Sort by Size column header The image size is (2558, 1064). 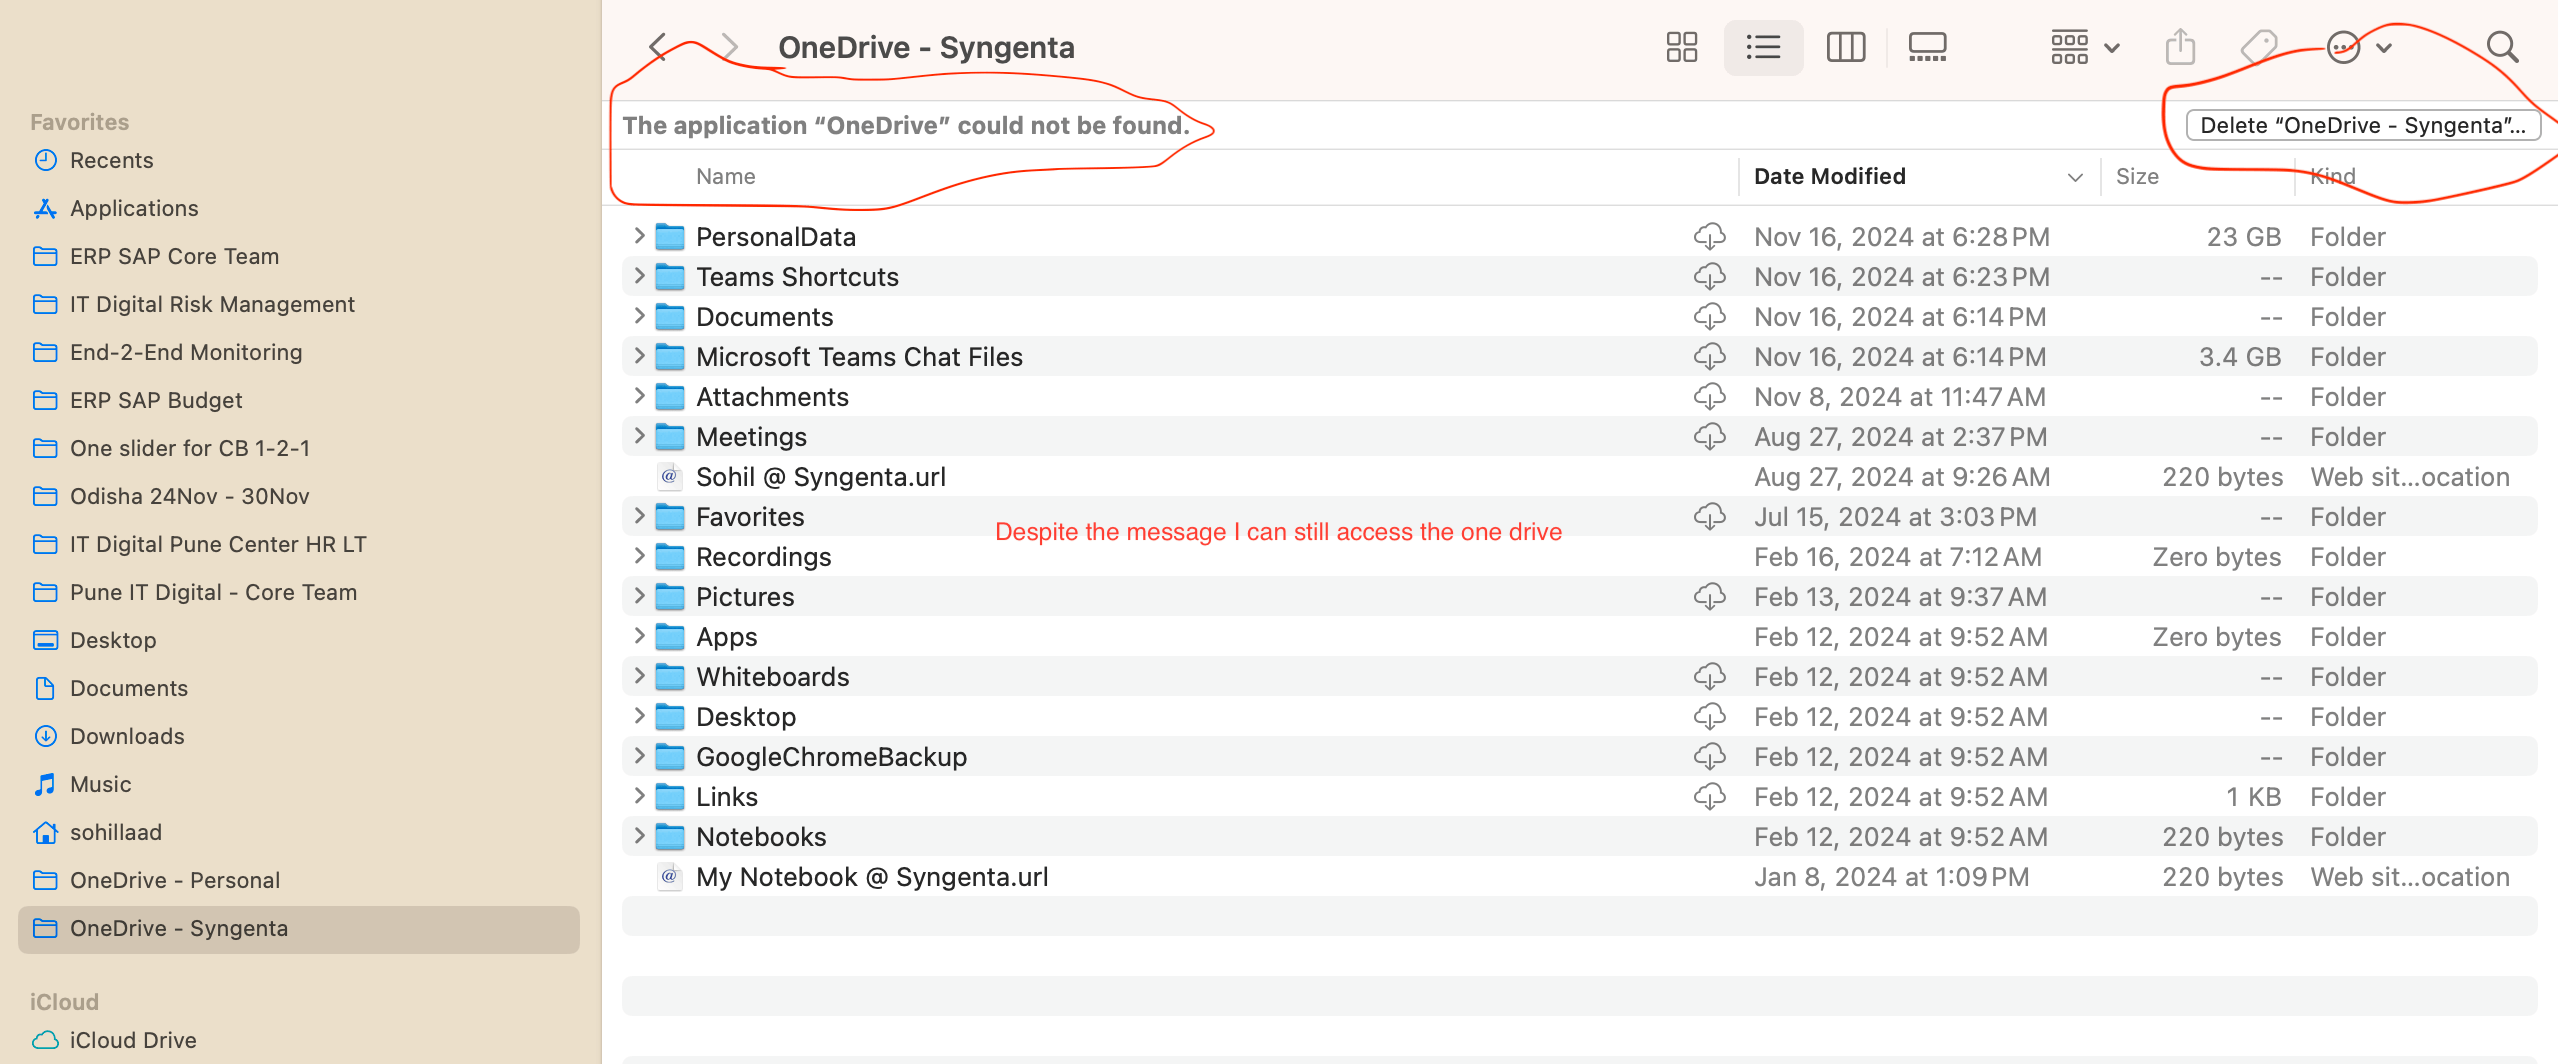(x=2137, y=176)
